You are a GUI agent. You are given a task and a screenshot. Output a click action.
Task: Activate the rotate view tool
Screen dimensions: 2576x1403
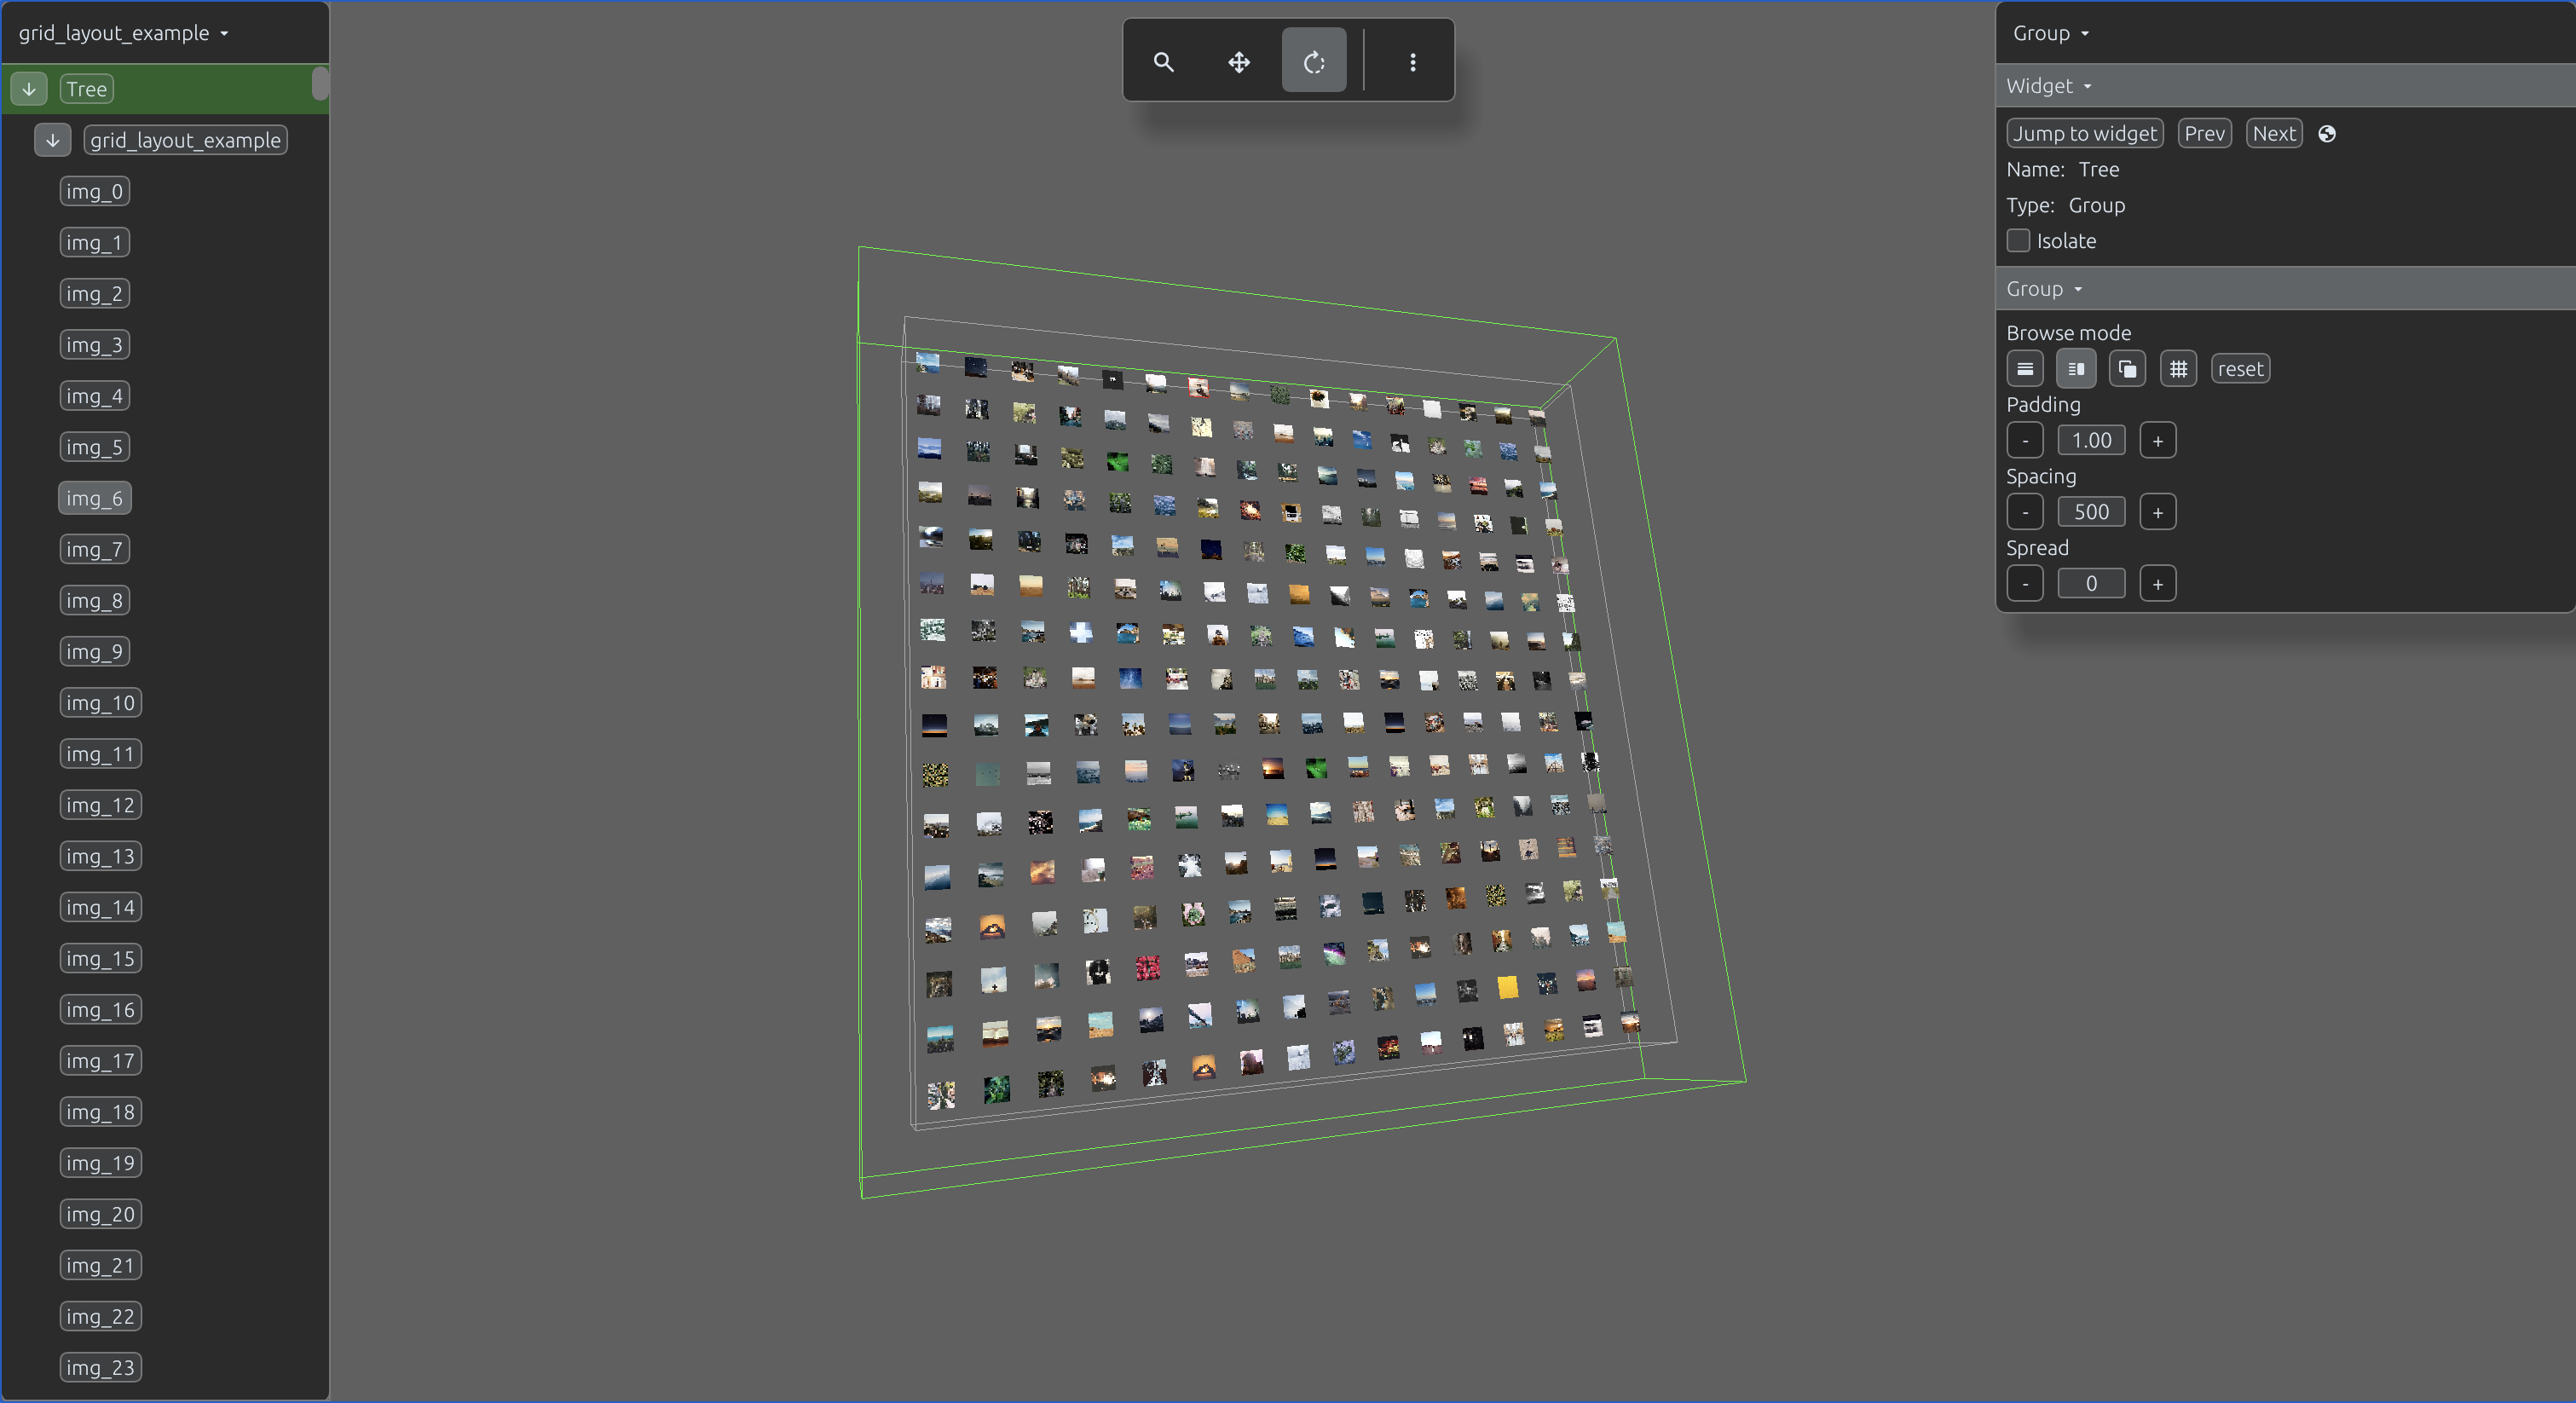pos(1314,62)
